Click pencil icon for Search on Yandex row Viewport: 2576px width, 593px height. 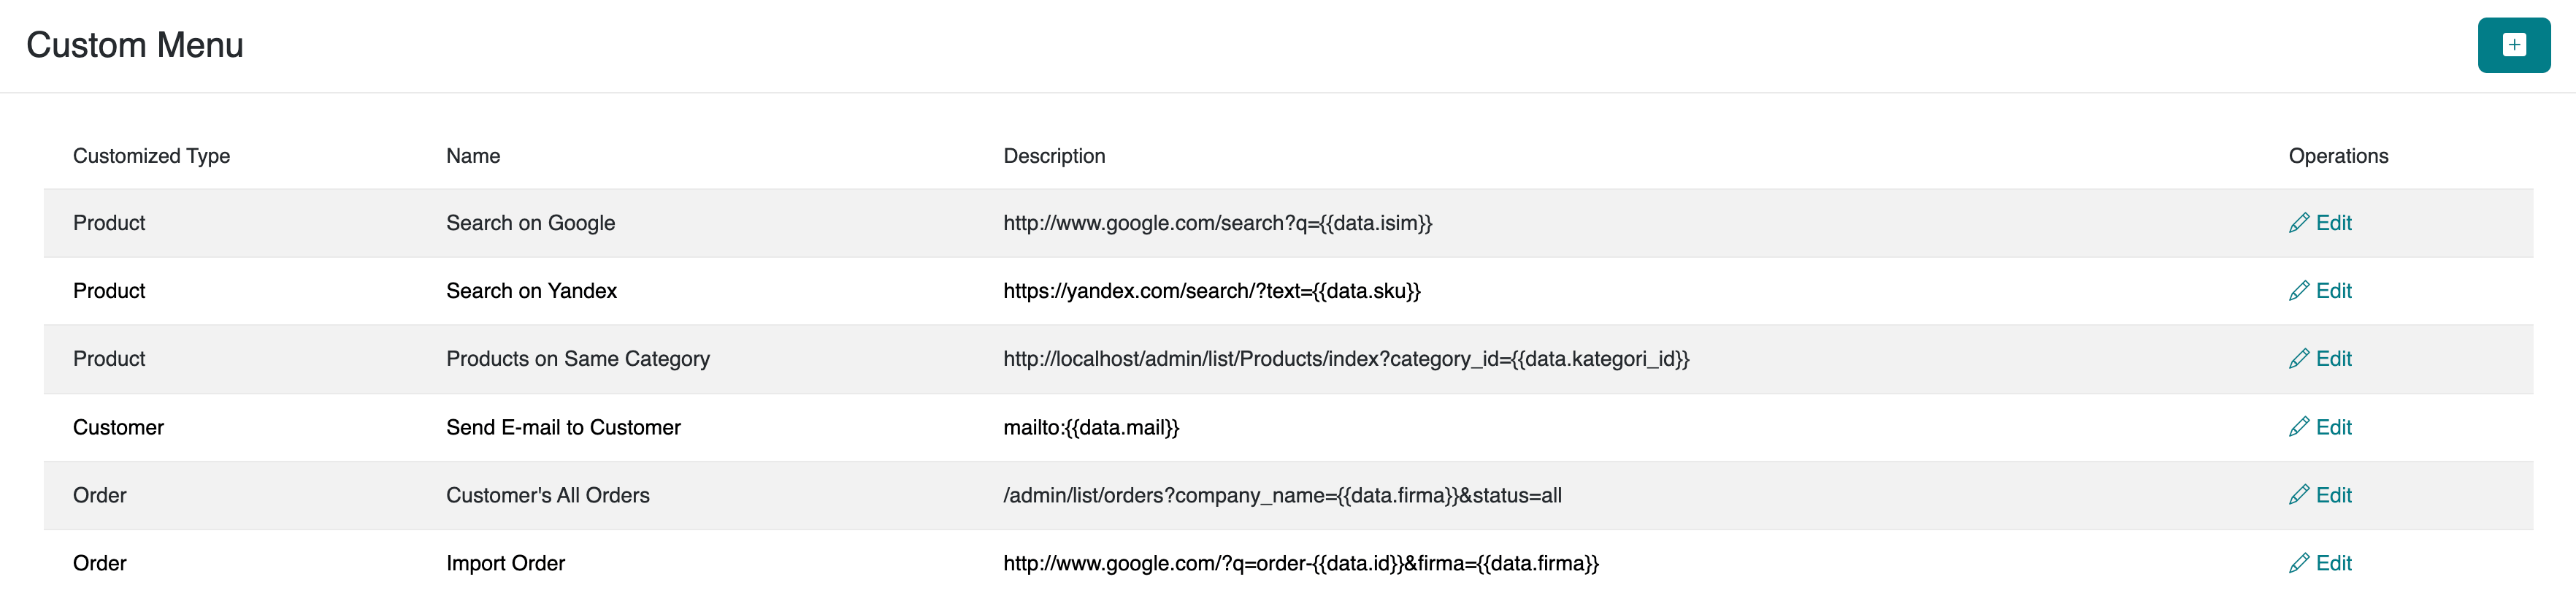point(2299,291)
